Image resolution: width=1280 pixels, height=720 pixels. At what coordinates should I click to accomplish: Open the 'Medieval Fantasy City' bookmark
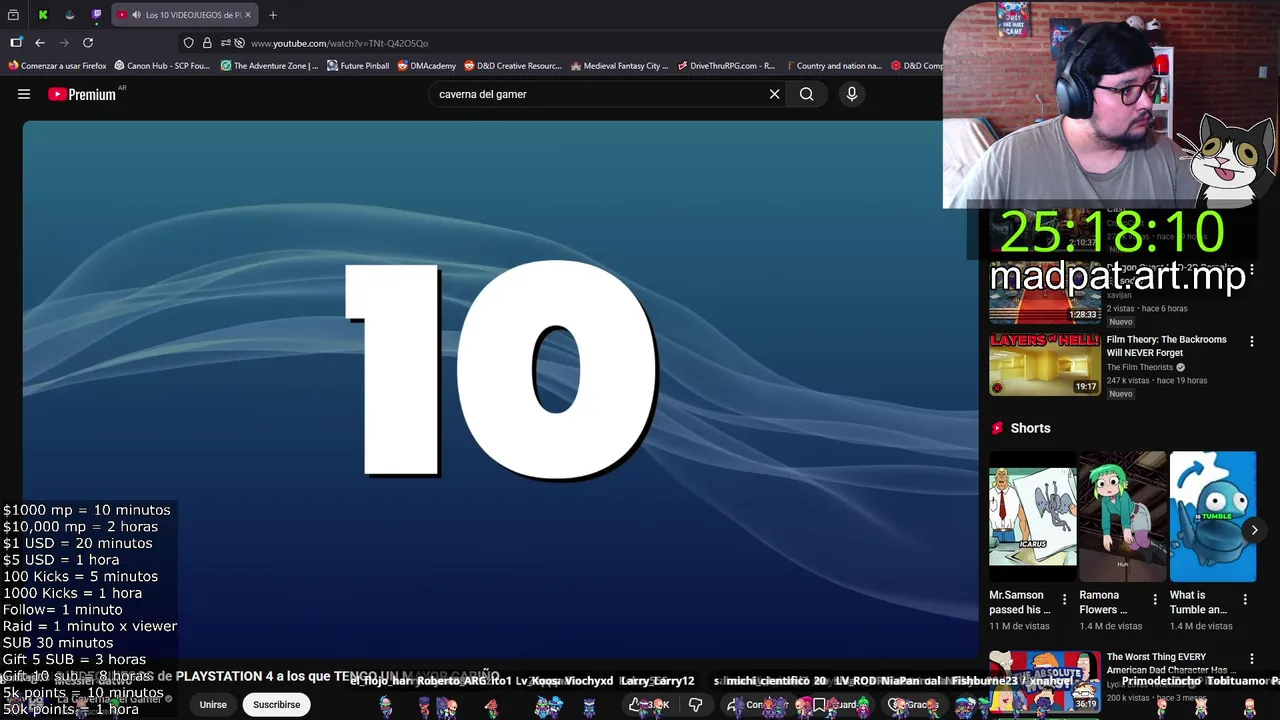click(619, 66)
